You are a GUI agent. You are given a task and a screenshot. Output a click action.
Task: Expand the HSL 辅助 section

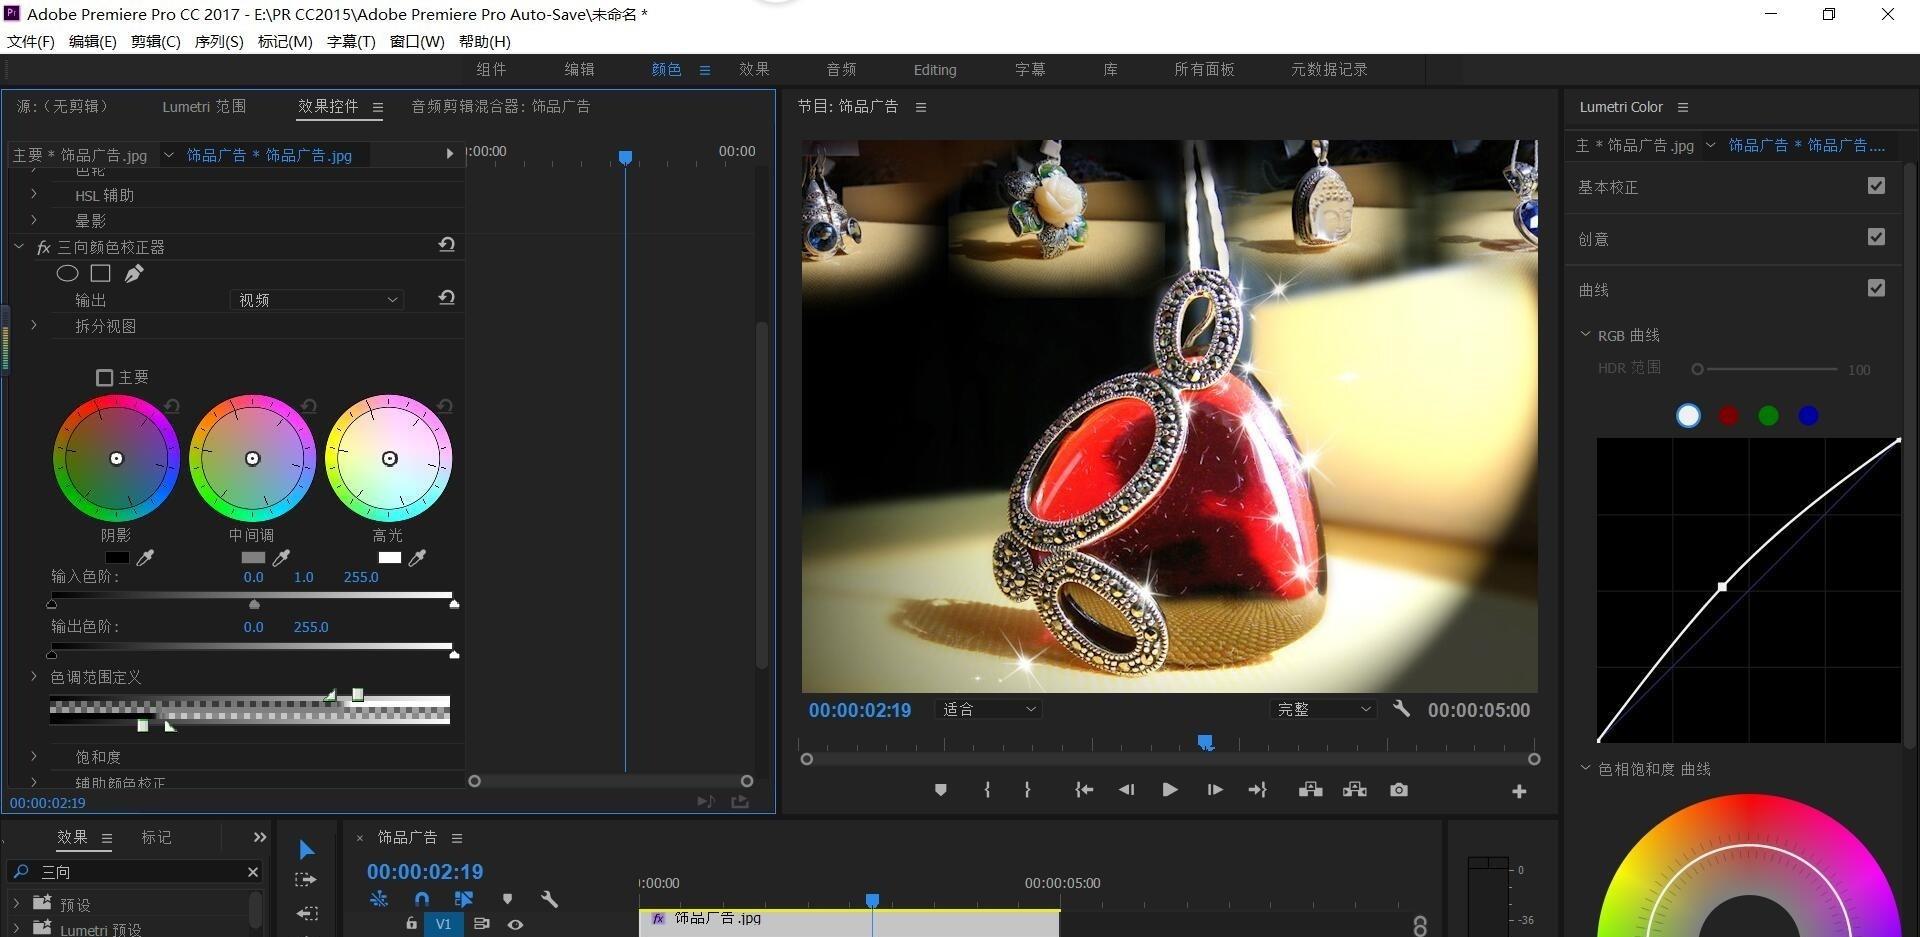click(x=34, y=194)
